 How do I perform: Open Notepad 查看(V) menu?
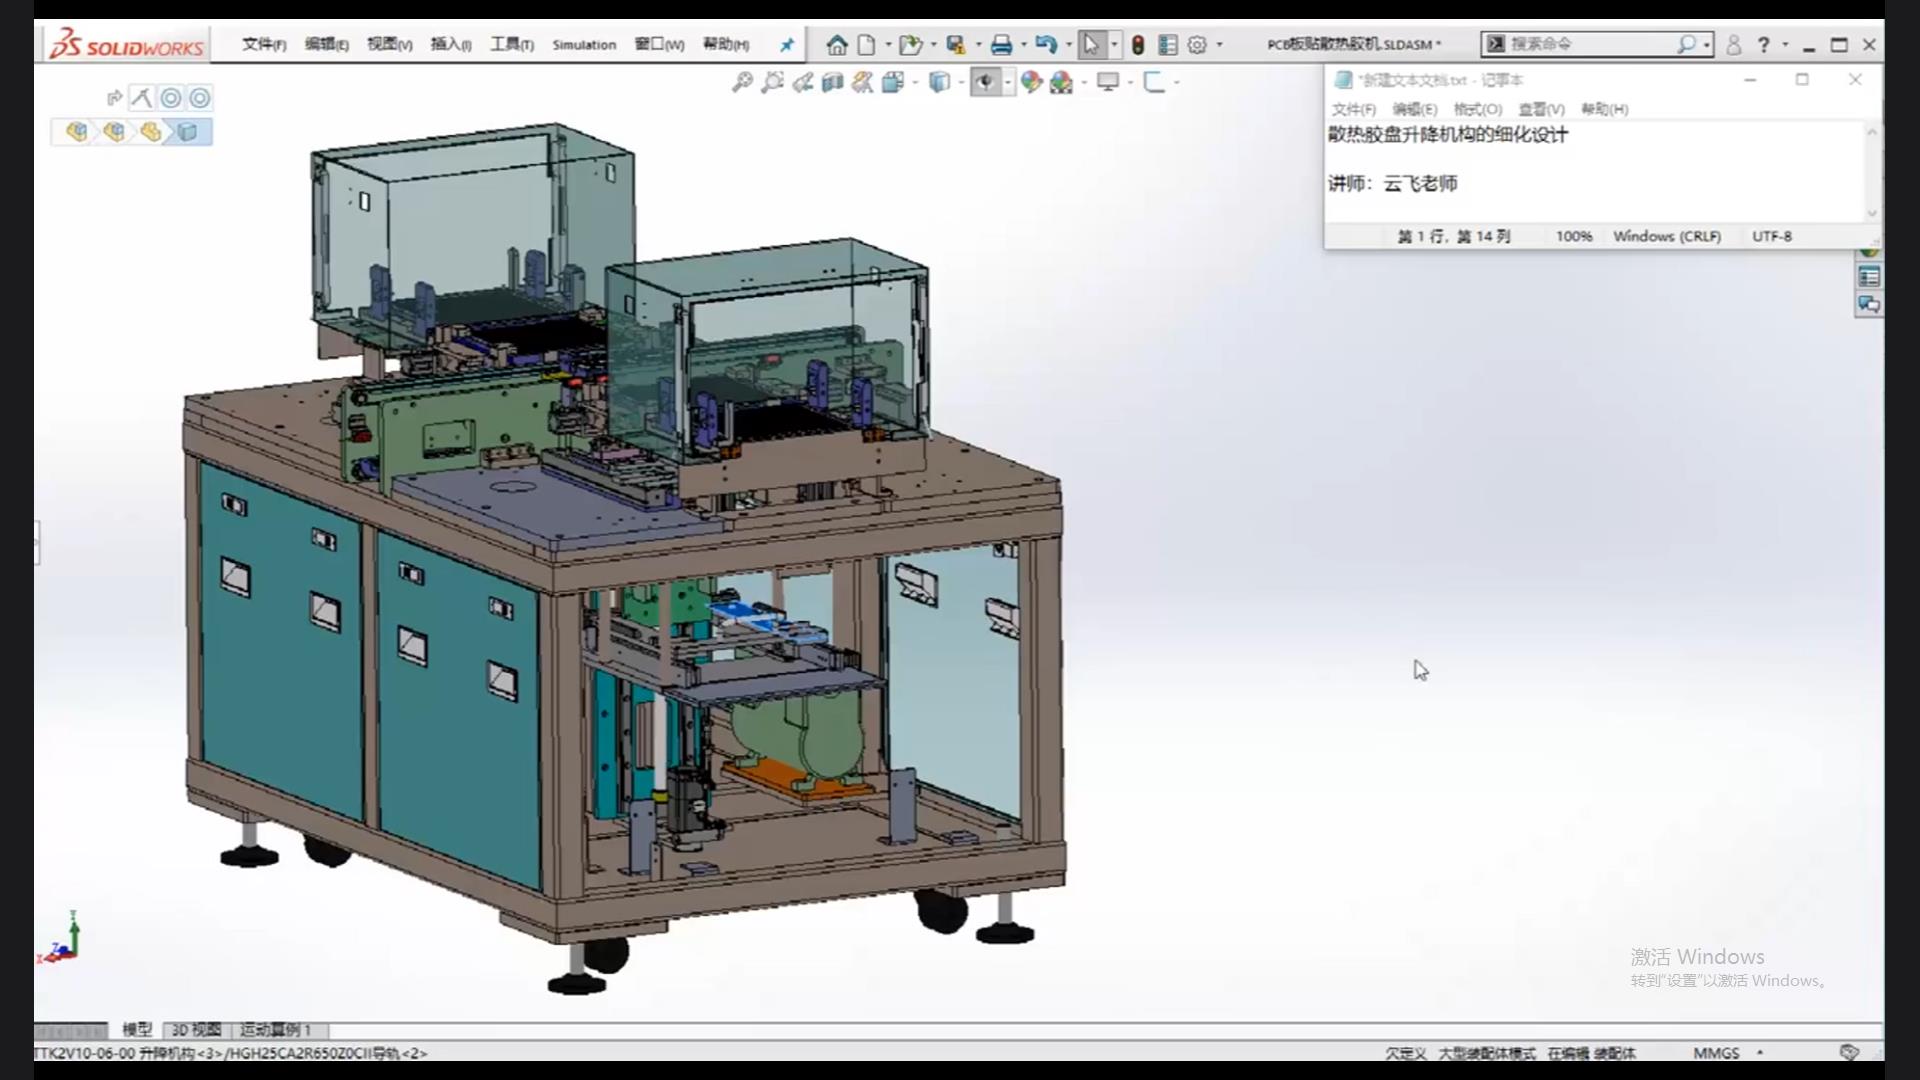1541,109
